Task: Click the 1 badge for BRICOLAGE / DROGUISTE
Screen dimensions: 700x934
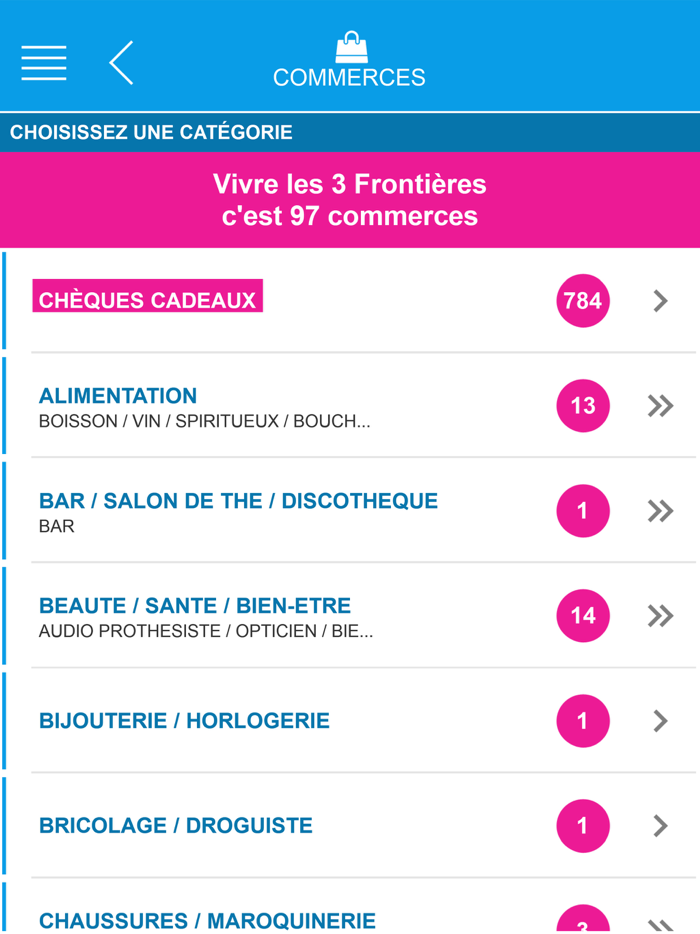Action: pos(582,826)
